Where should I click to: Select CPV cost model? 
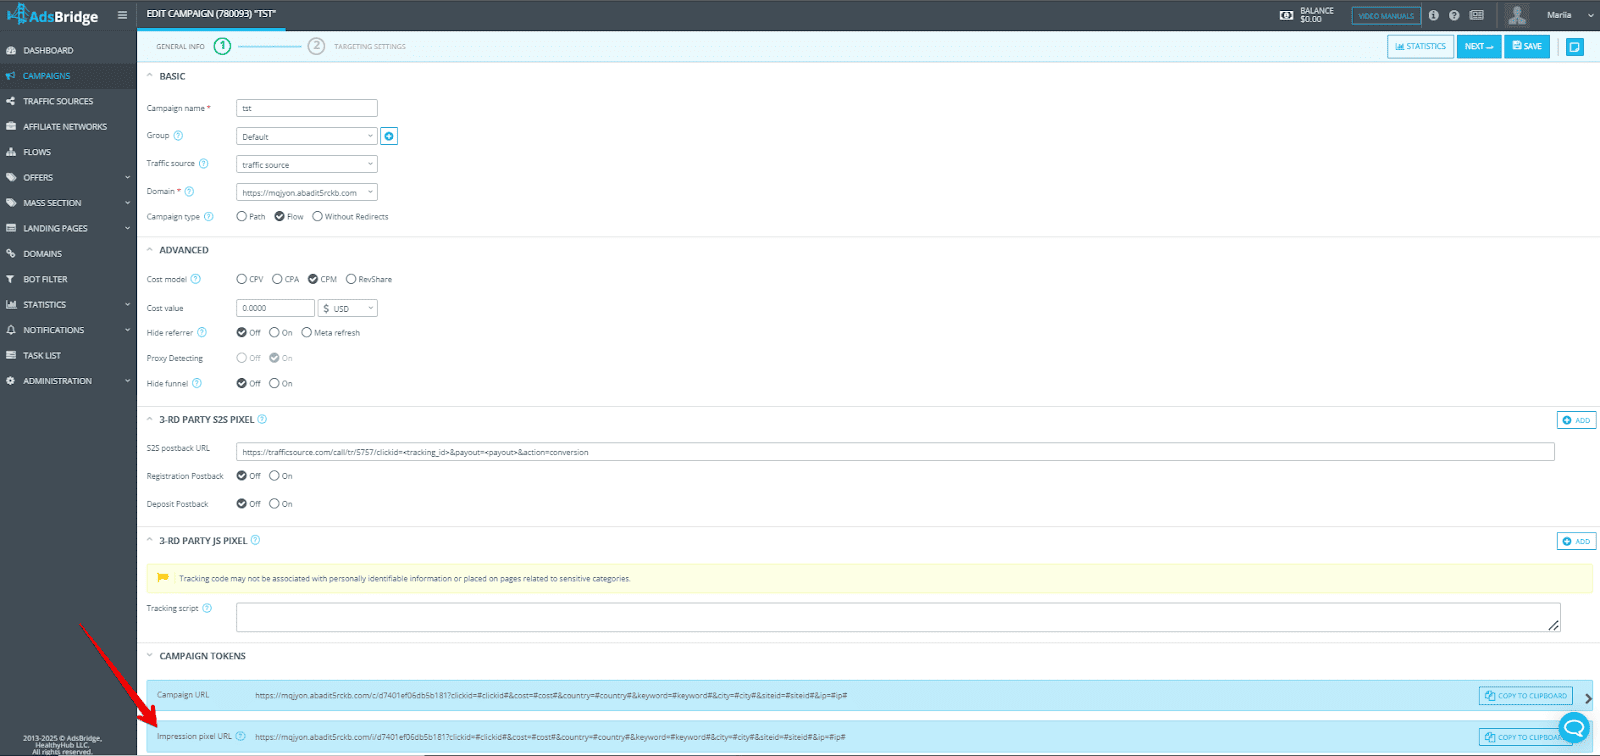pyautogui.click(x=241, y=279)
